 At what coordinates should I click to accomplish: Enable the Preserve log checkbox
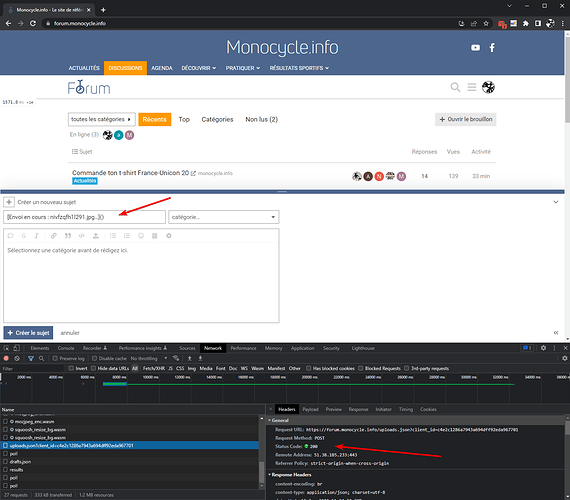tap(55, 359)
